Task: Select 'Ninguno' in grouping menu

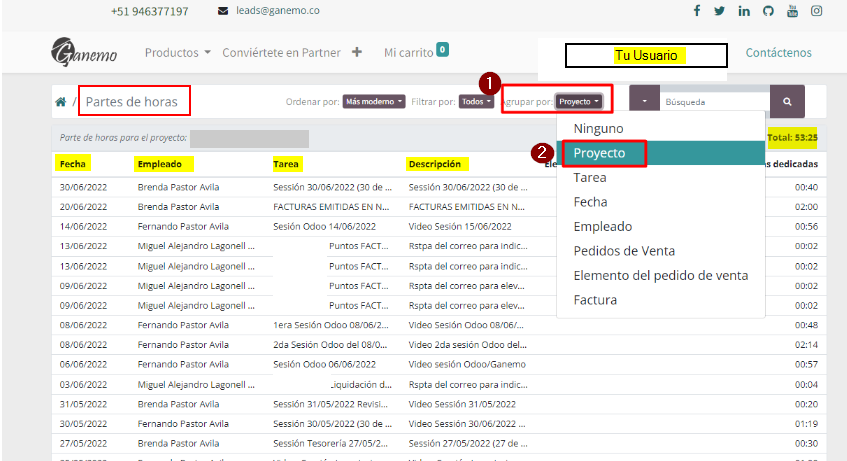Action: pyautogui.click(x=598, y=129)
